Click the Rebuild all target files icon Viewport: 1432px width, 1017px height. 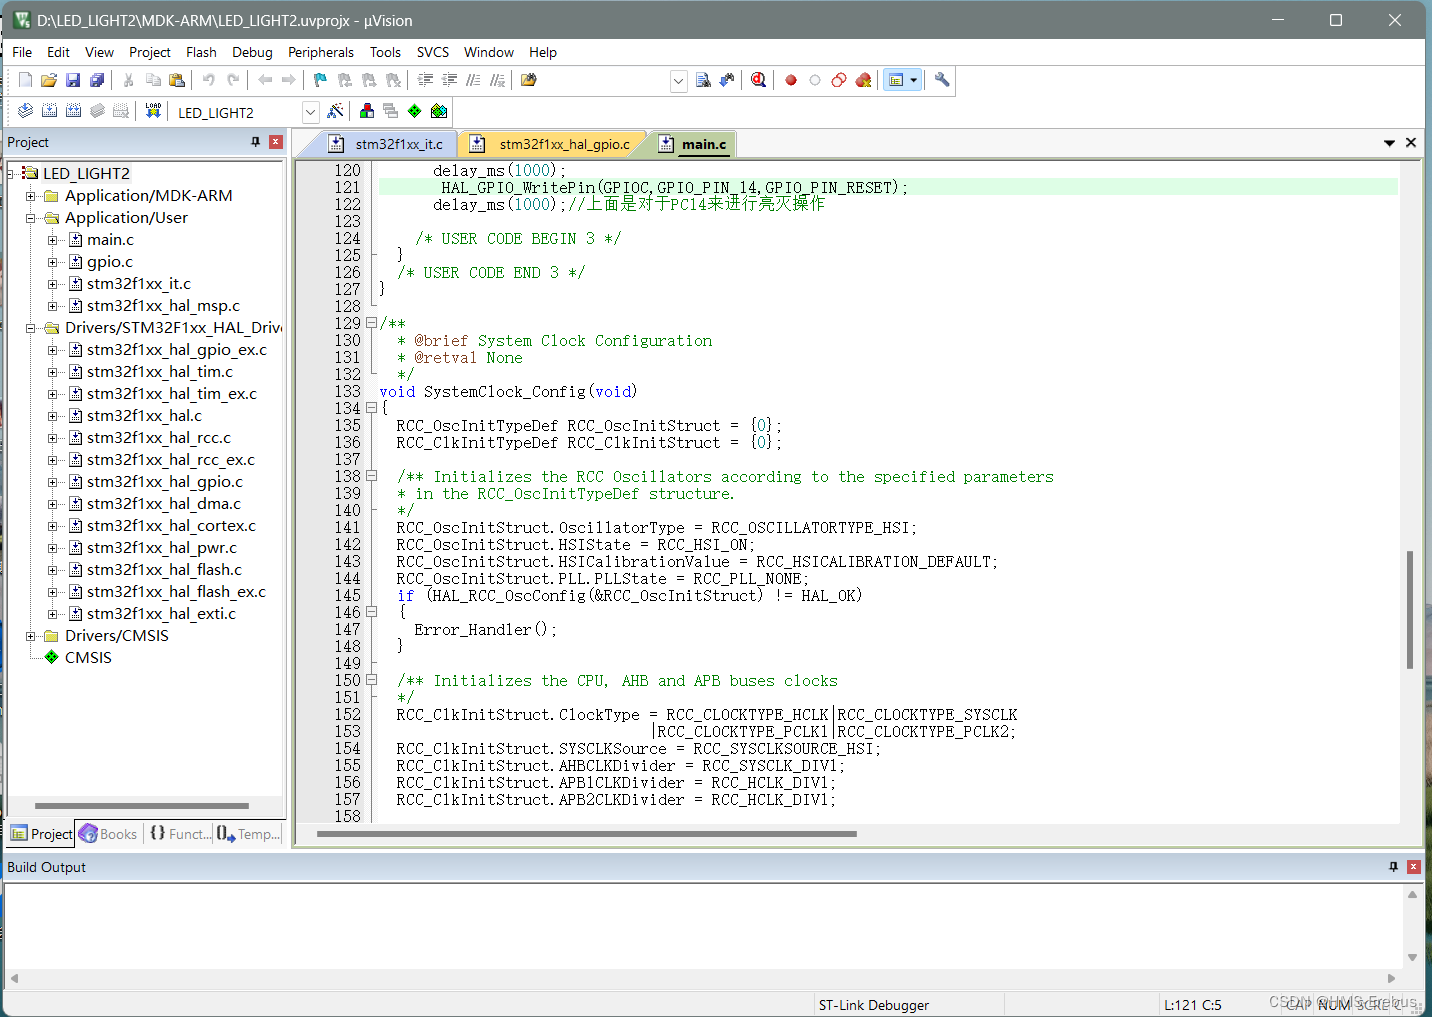[x=73, y=111]
